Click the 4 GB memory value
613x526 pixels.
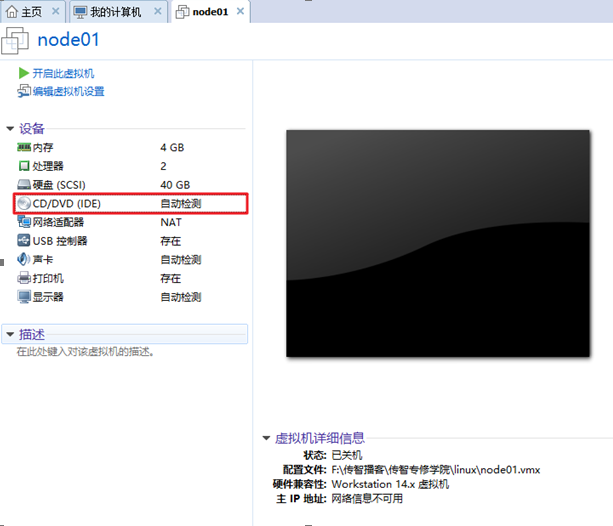click(172, 147)
